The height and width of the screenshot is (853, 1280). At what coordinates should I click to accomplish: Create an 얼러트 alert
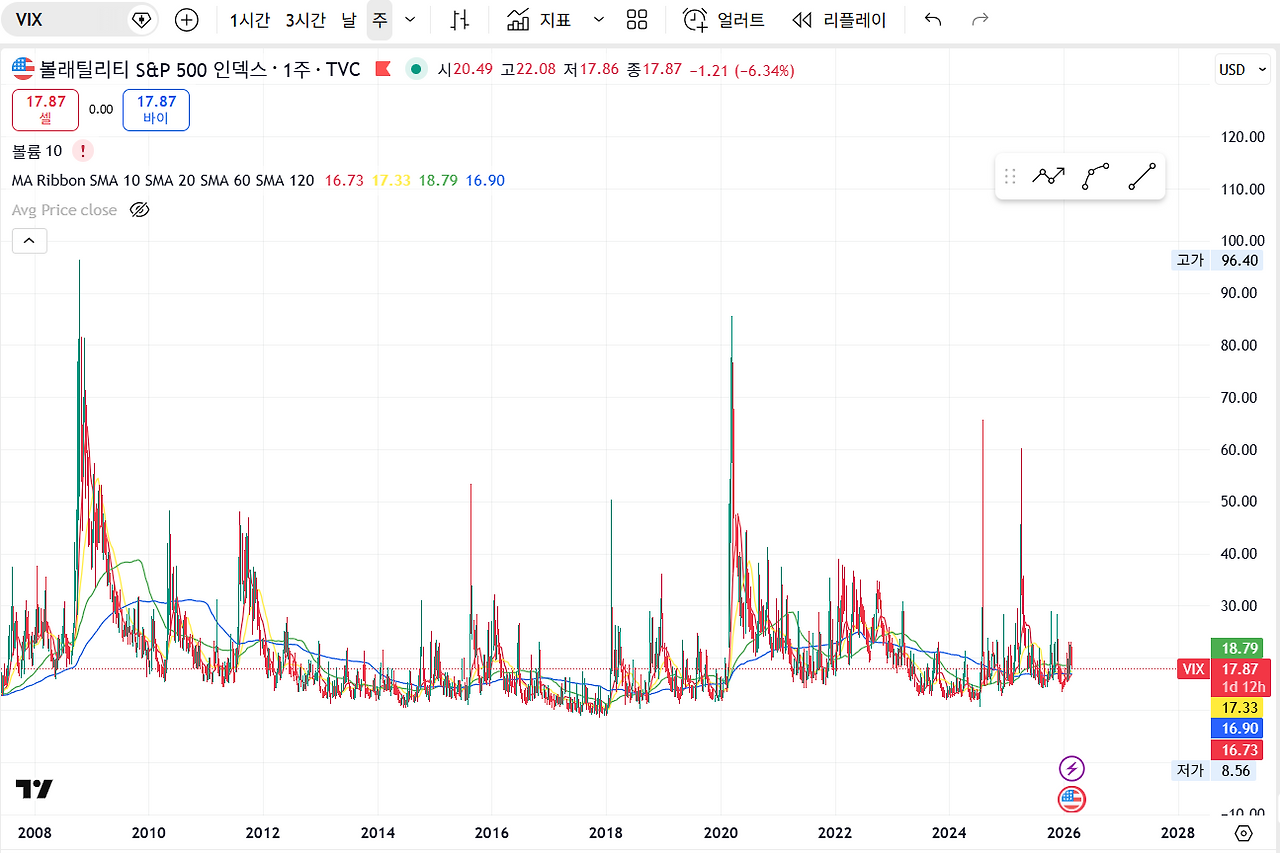724,20
